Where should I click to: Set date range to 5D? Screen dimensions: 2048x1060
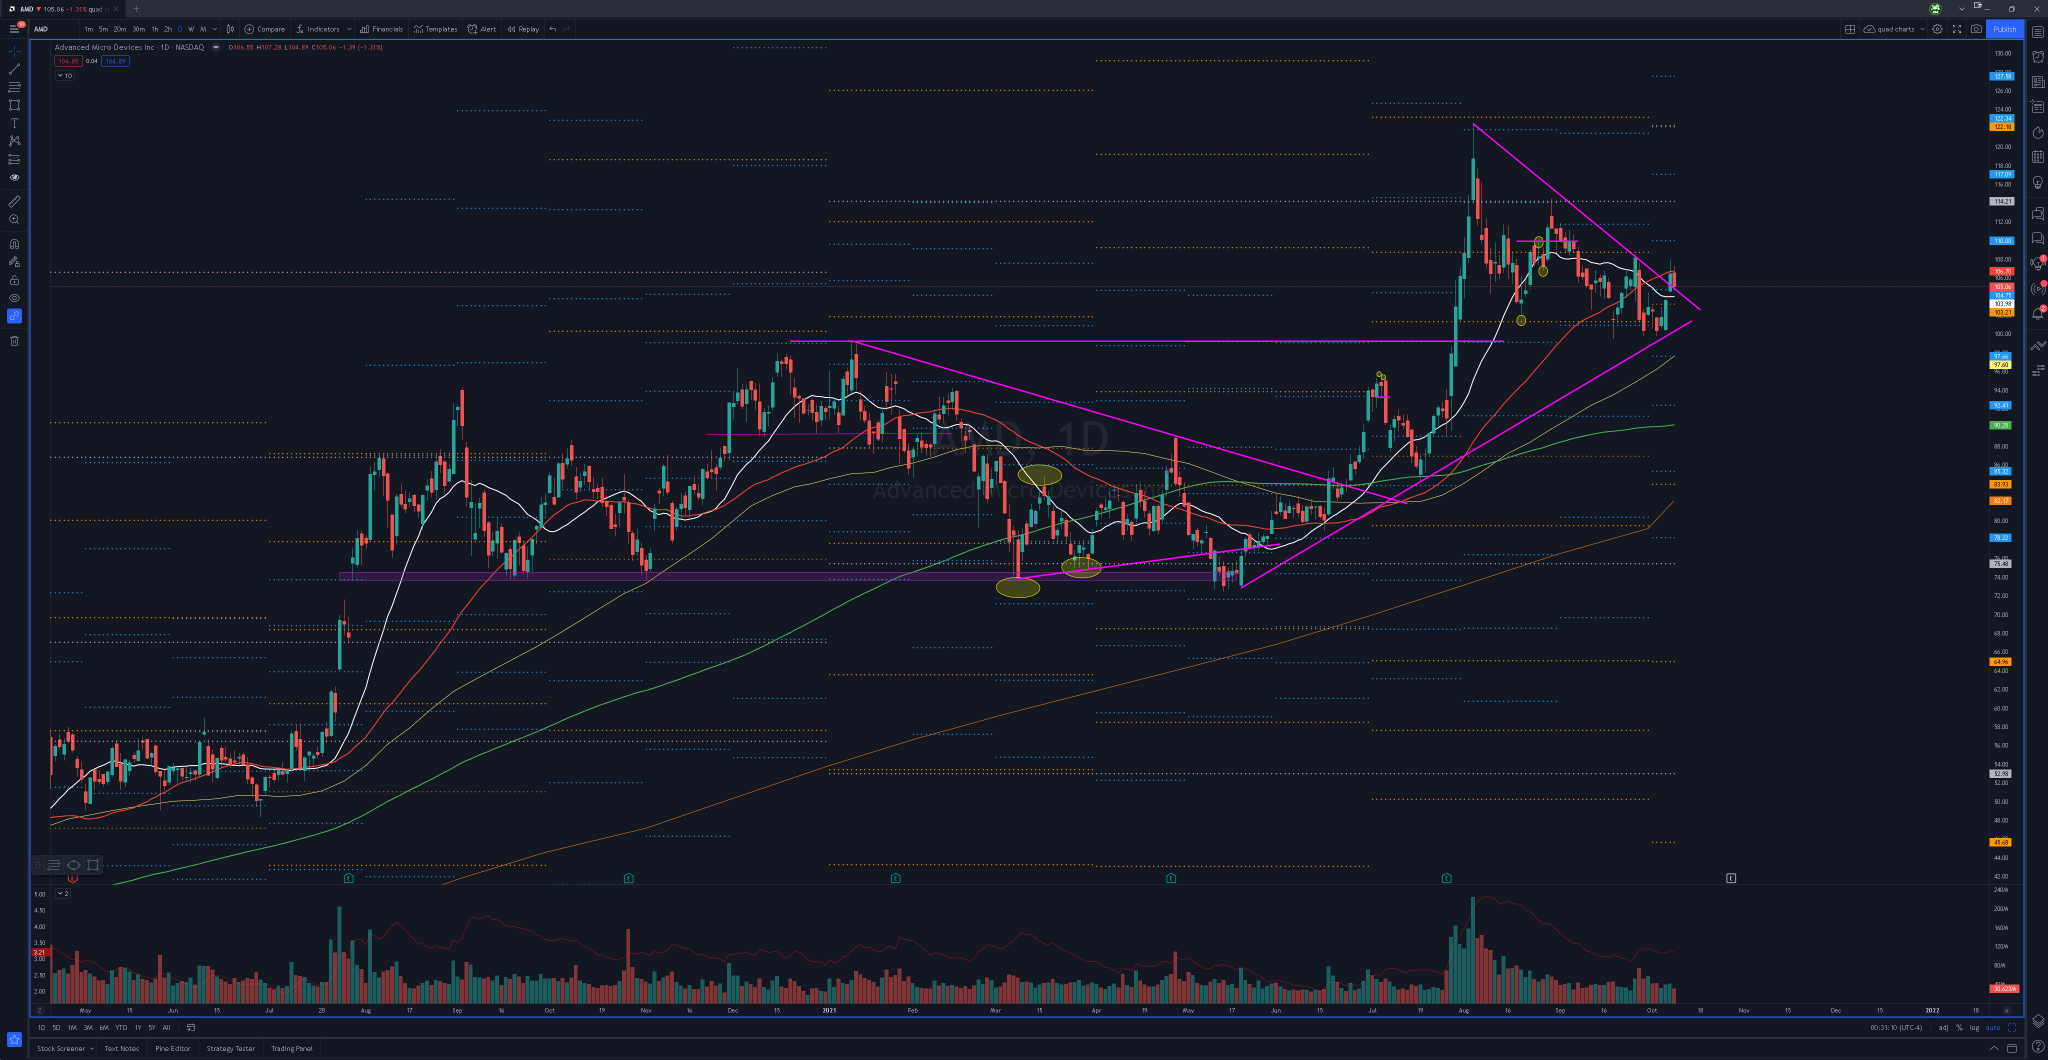(x=56, y=1027)
